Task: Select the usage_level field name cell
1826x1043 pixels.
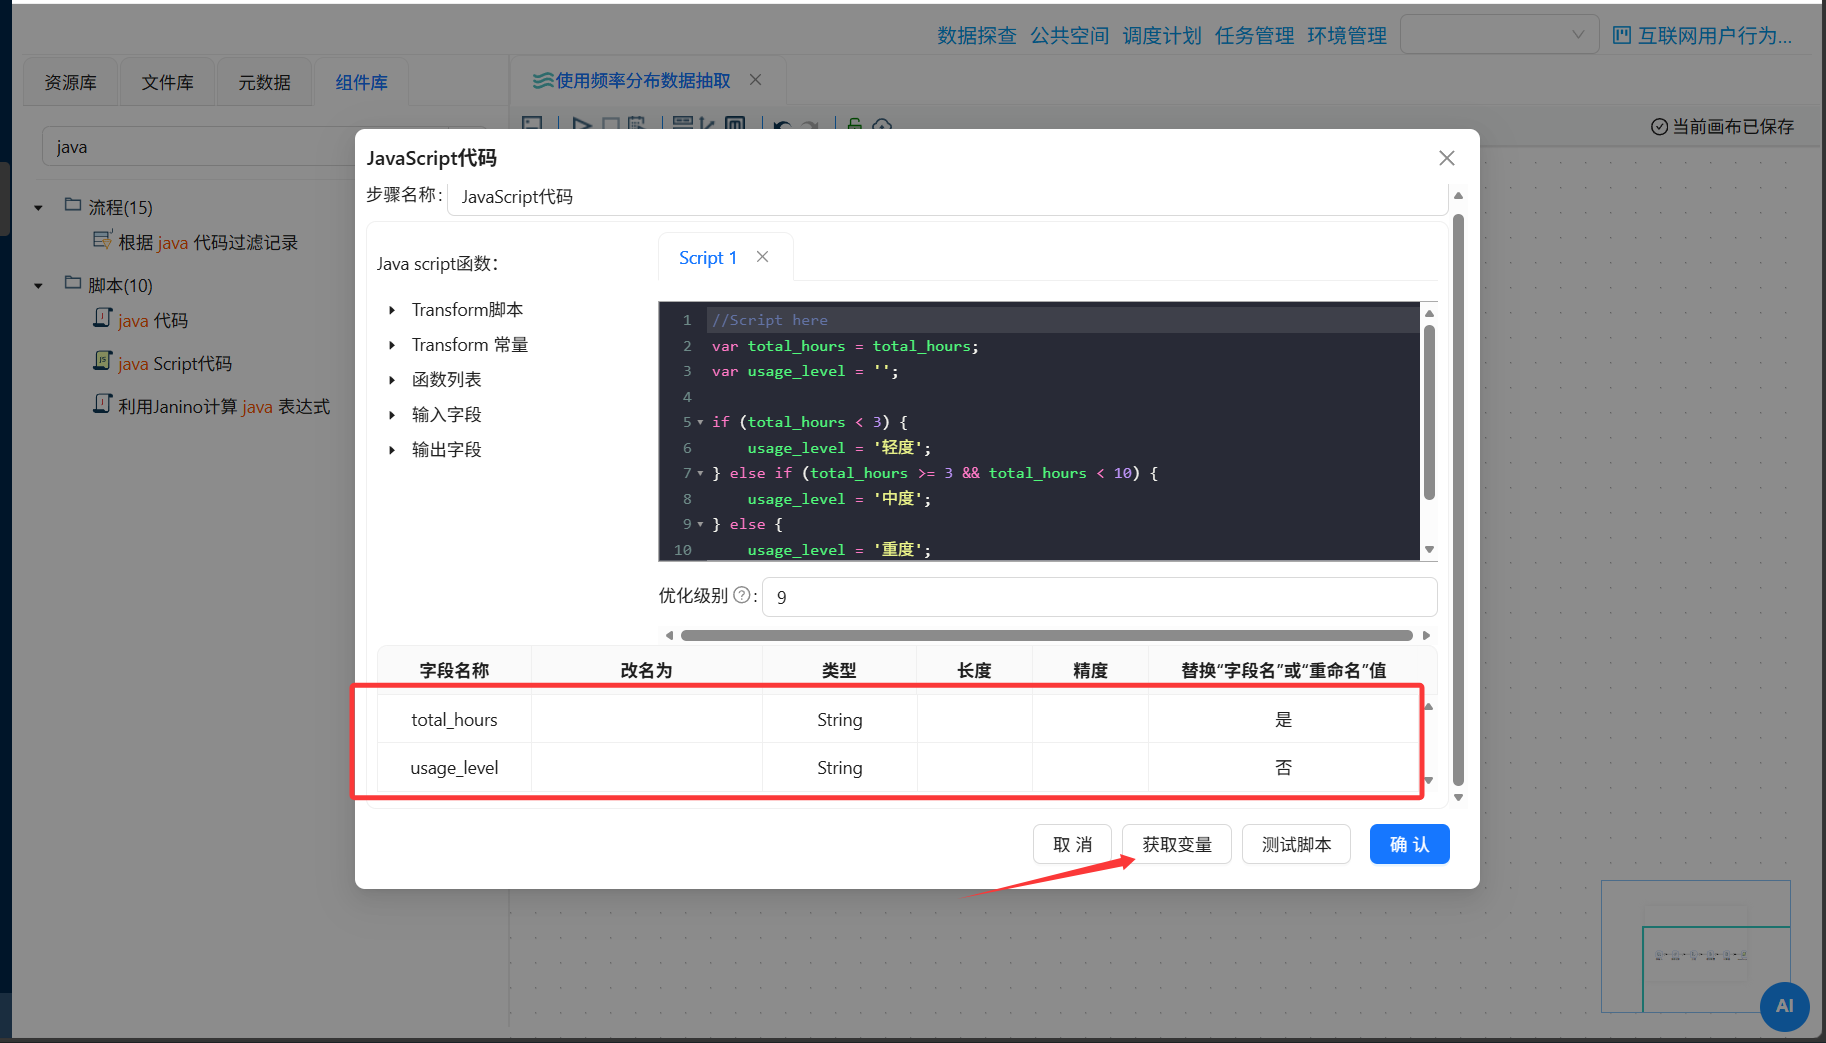Action: click(x=454, y=767)
